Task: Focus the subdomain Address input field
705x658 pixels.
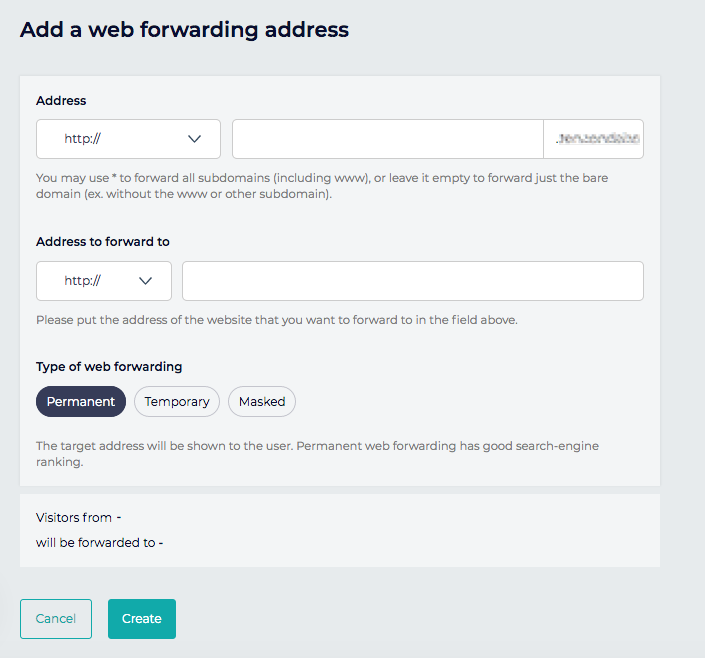Action: tap(387, 139)
